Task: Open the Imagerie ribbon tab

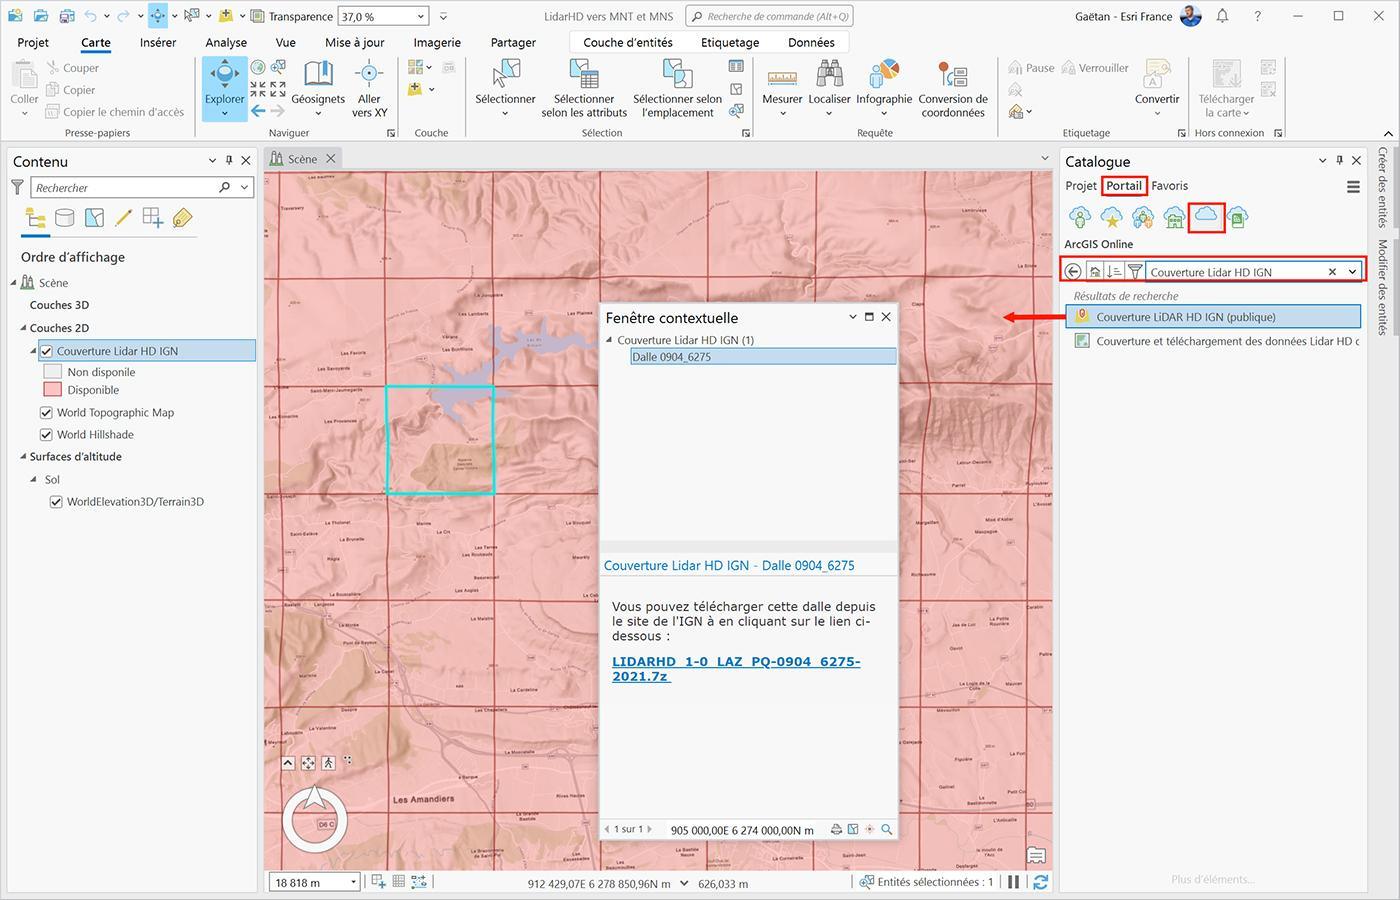Action: tap(437, 42)
